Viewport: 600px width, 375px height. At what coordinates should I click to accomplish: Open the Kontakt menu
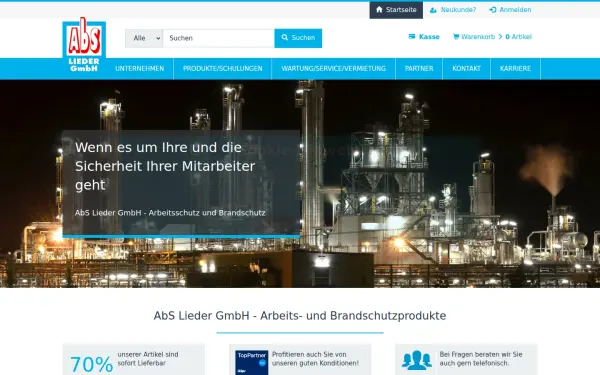466,69
